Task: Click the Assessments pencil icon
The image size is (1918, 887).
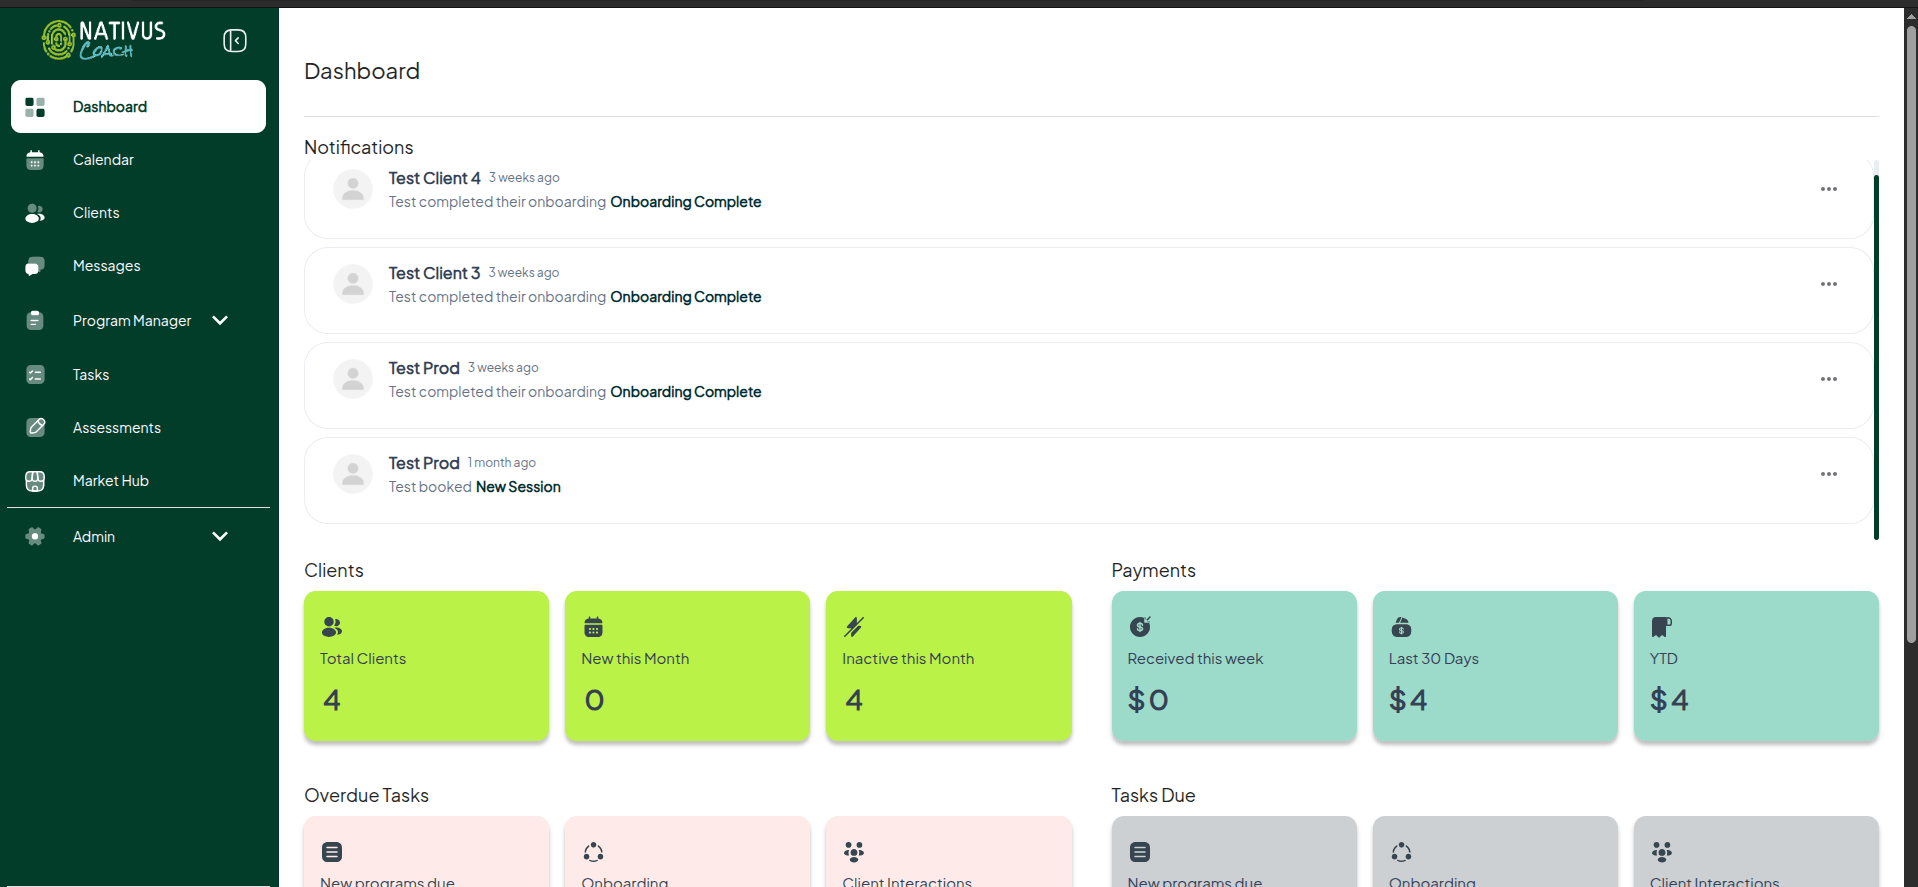Action: click(x=35, y=428)
